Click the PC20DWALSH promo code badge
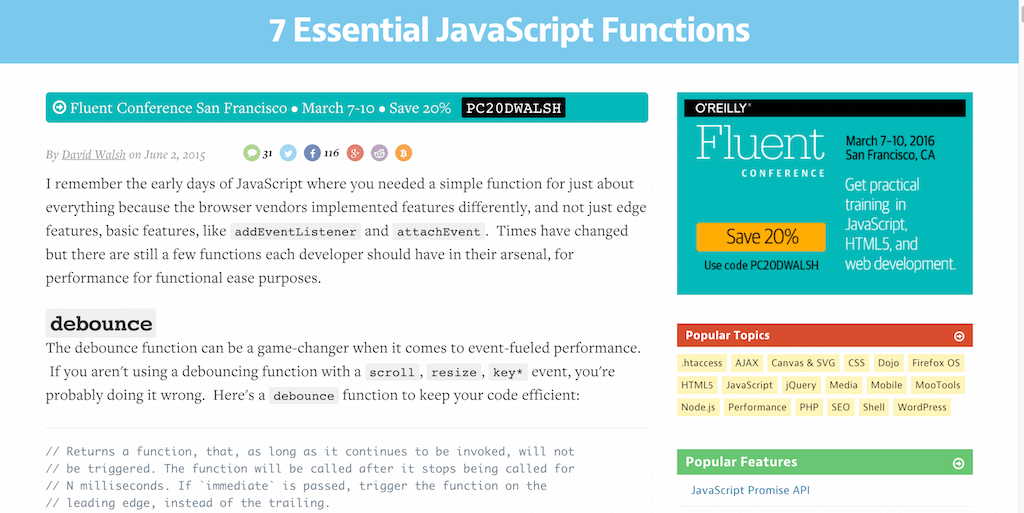The image size is (1024, 513). pos(513,108)
